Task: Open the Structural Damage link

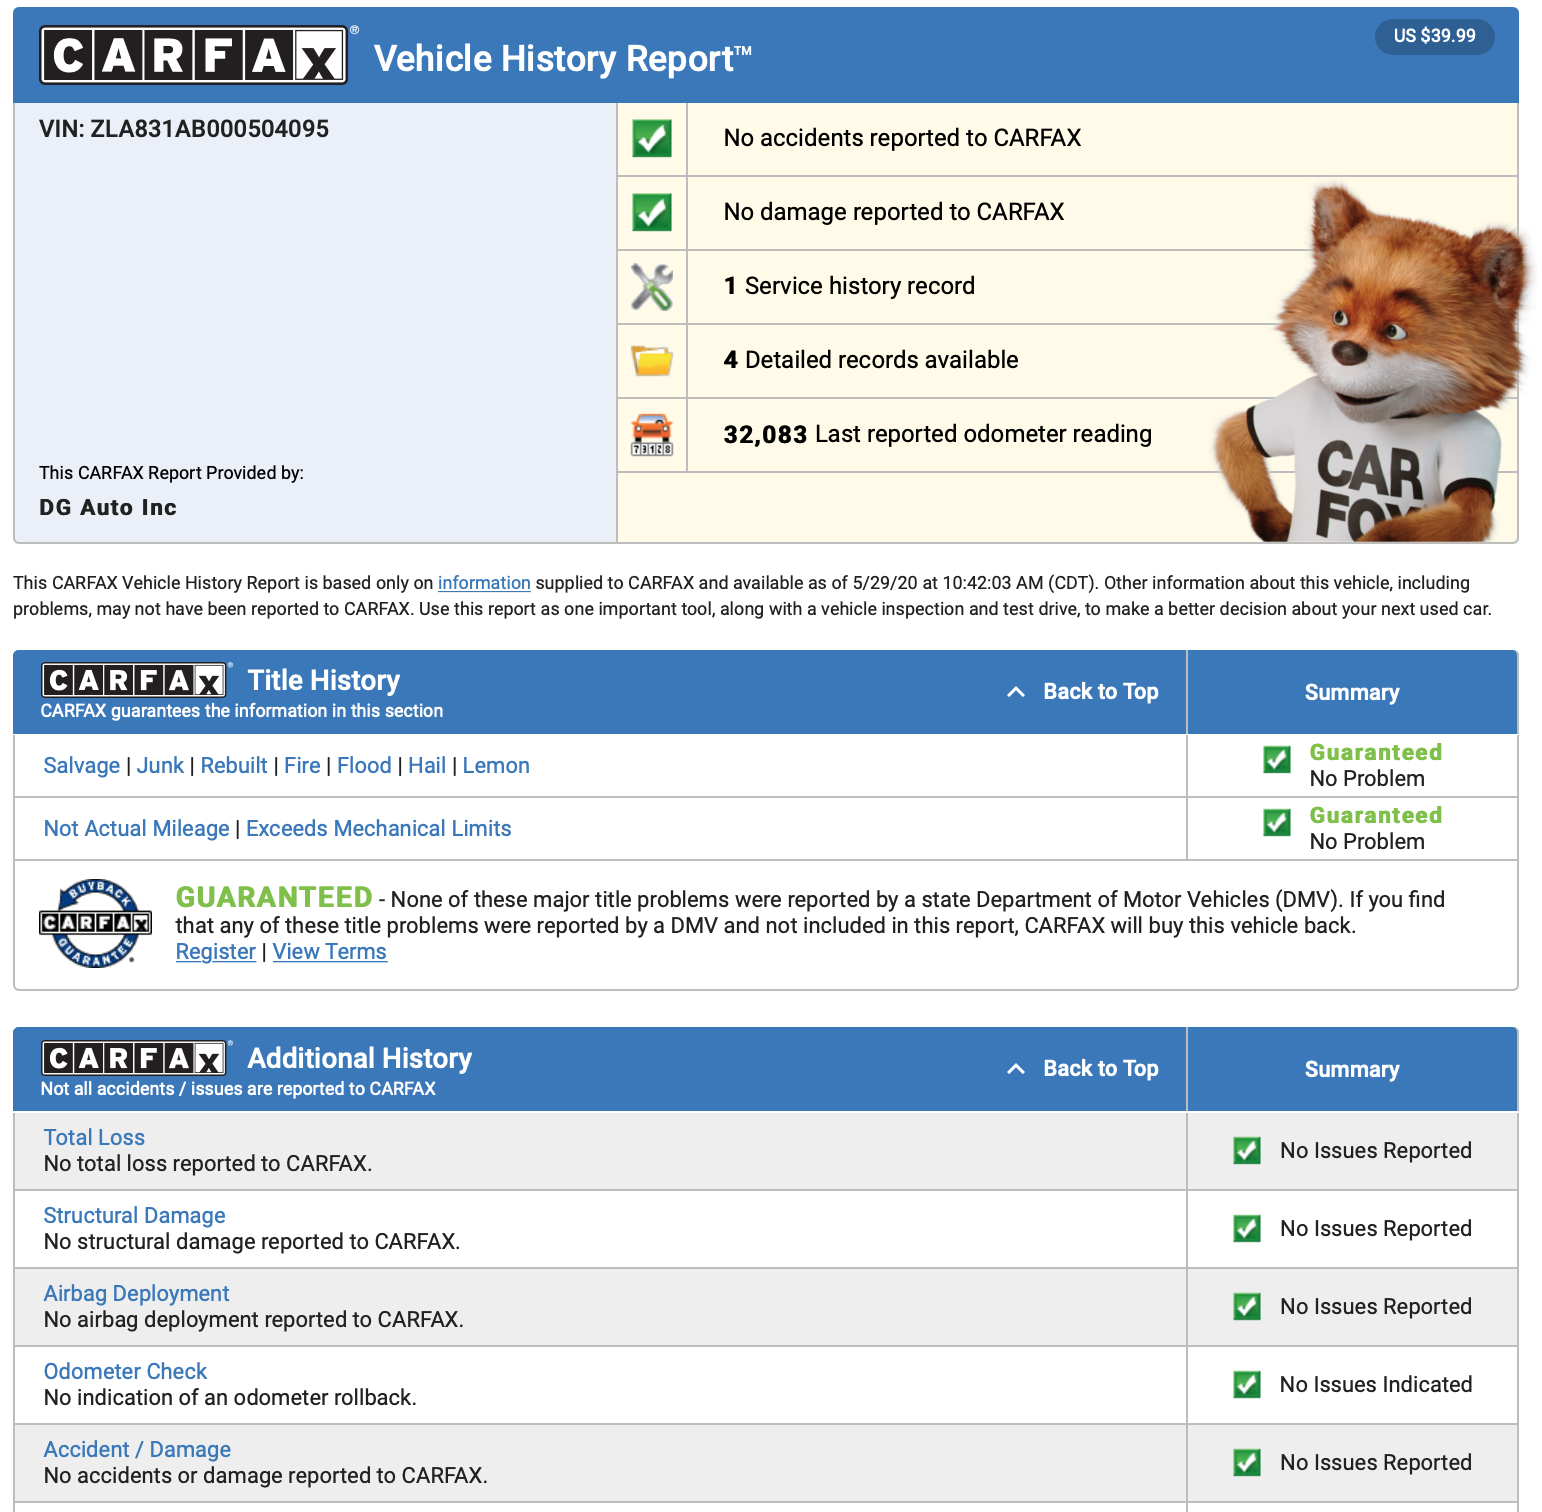Action: pos(135,1216)
